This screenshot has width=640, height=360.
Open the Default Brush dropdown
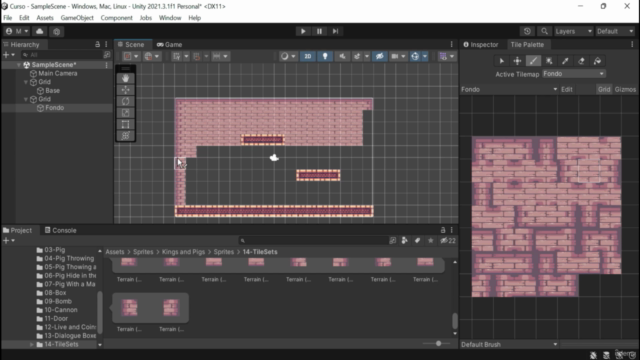pyautogui.click(x=509, y=344)
